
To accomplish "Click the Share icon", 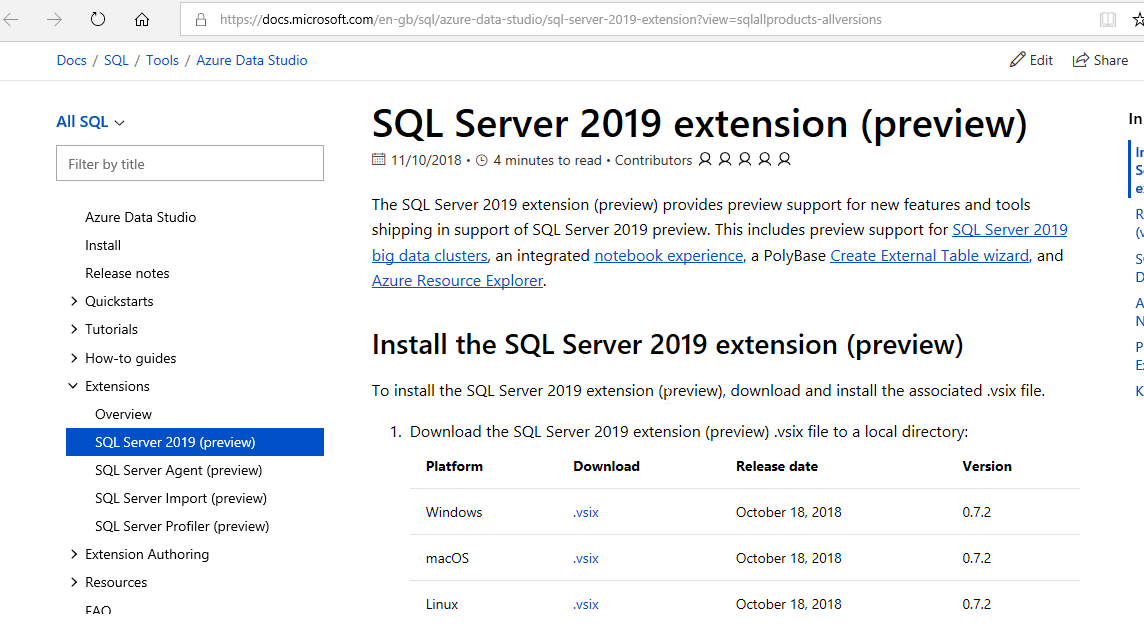I will [x=1081, y=60].
